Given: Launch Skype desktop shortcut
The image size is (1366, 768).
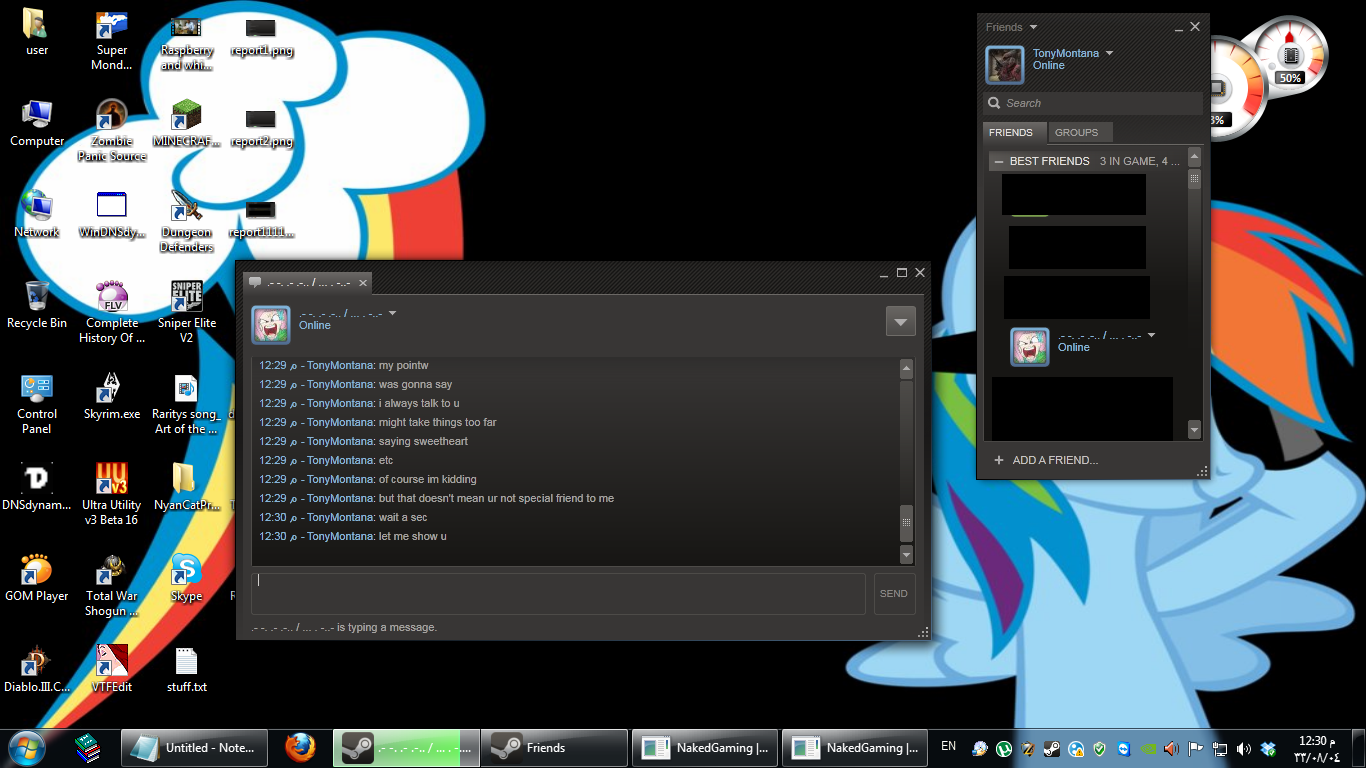Looking at the screenshot, I should (x=186, y=577).
